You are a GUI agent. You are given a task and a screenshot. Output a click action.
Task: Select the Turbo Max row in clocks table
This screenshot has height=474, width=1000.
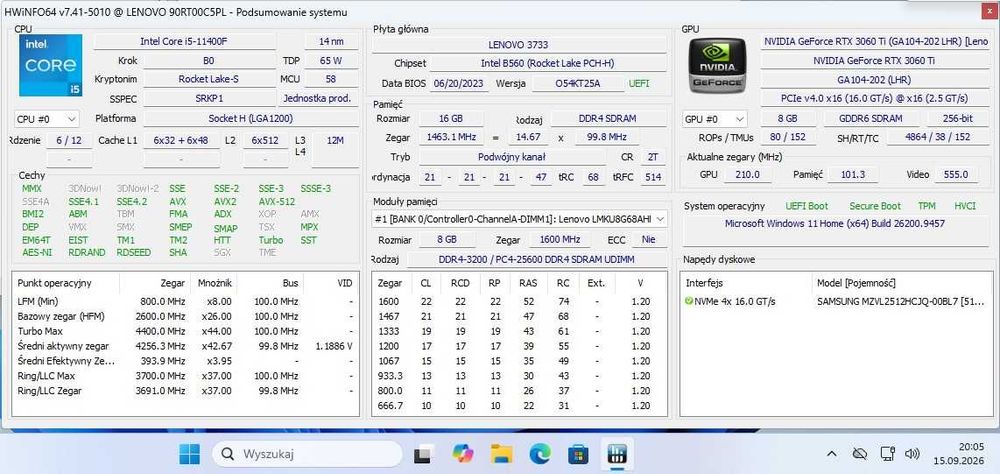pos(185,331)
